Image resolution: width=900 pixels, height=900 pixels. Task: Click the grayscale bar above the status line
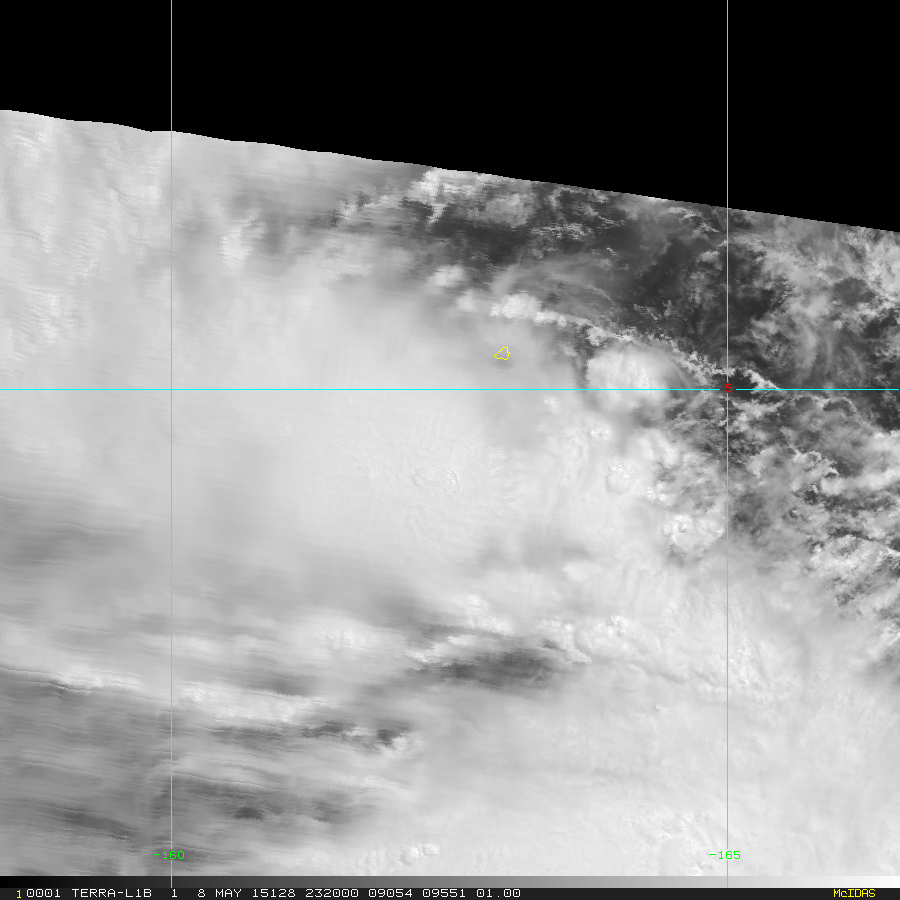click(x=450, y=881)
